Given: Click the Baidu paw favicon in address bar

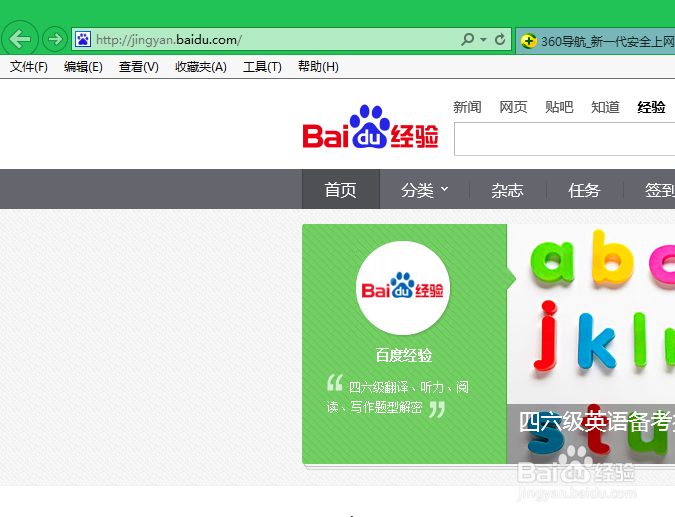Looking at the screenshot, I should (x=83, y=40).
